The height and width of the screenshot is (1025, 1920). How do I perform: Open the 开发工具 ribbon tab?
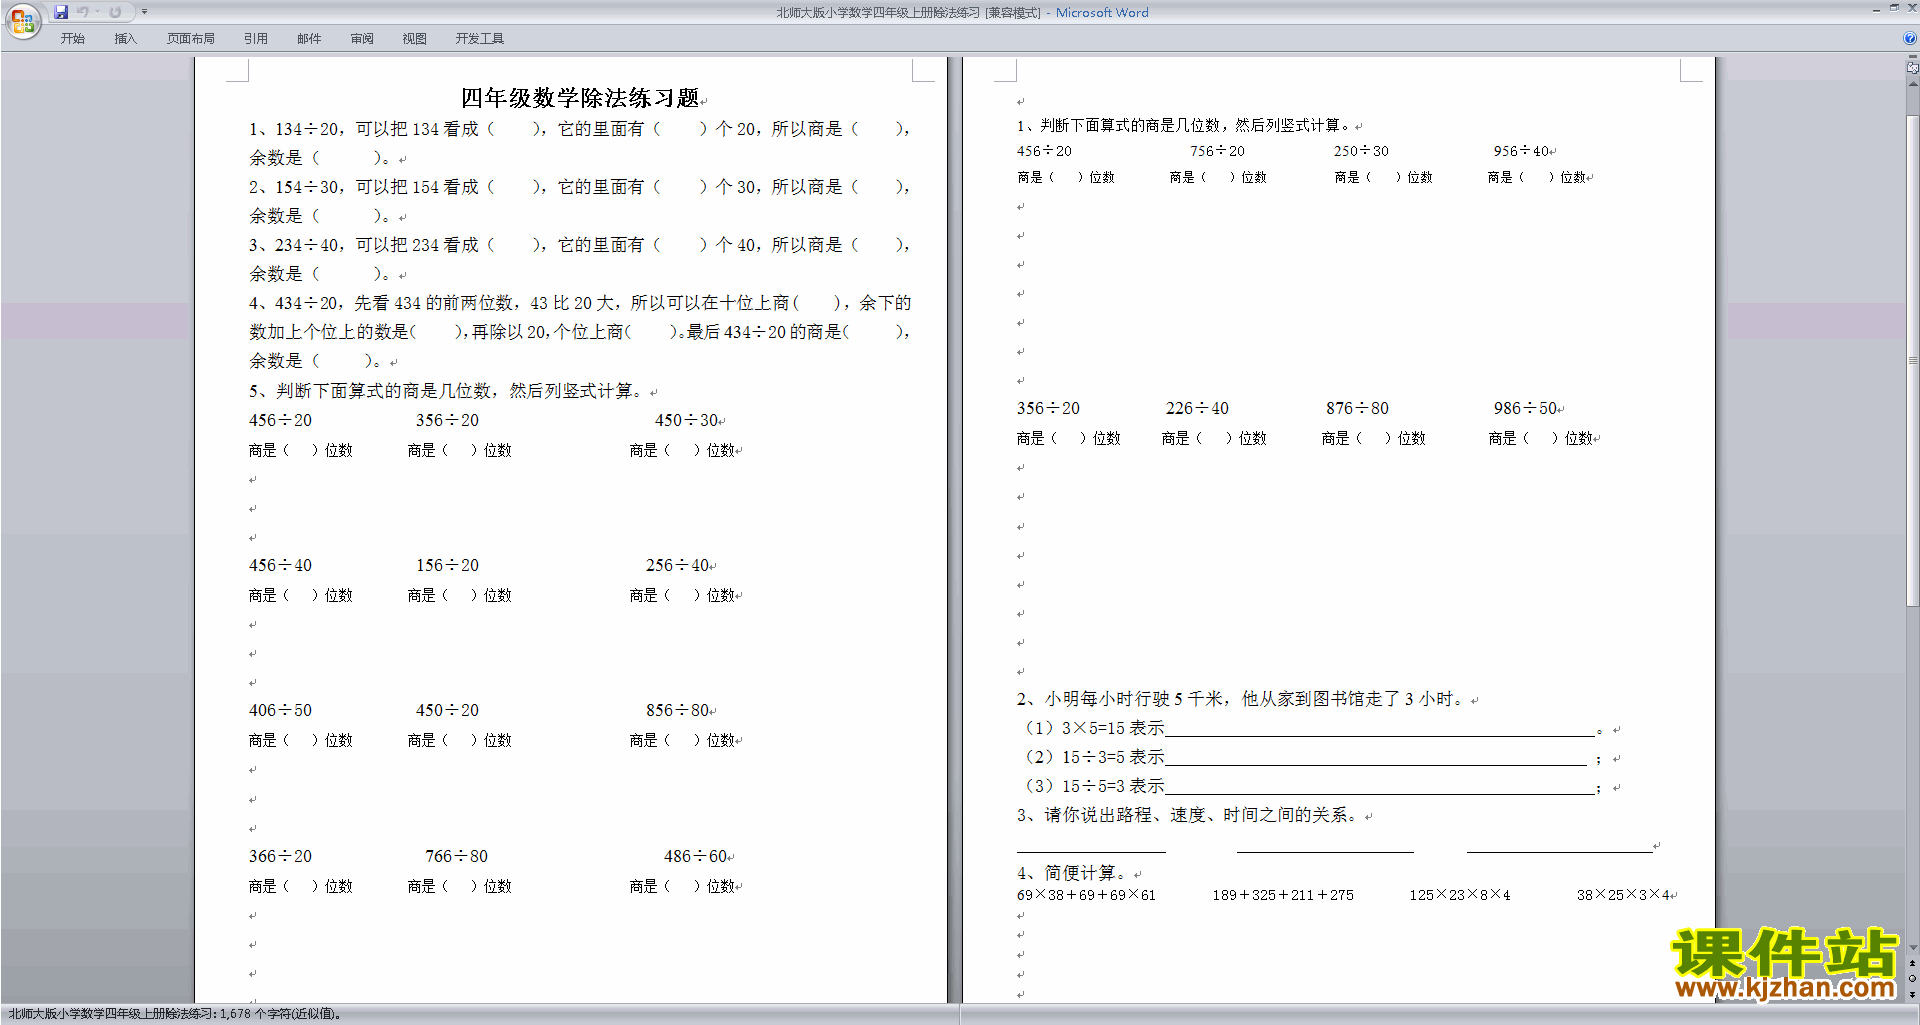click(x=480, y=39)
